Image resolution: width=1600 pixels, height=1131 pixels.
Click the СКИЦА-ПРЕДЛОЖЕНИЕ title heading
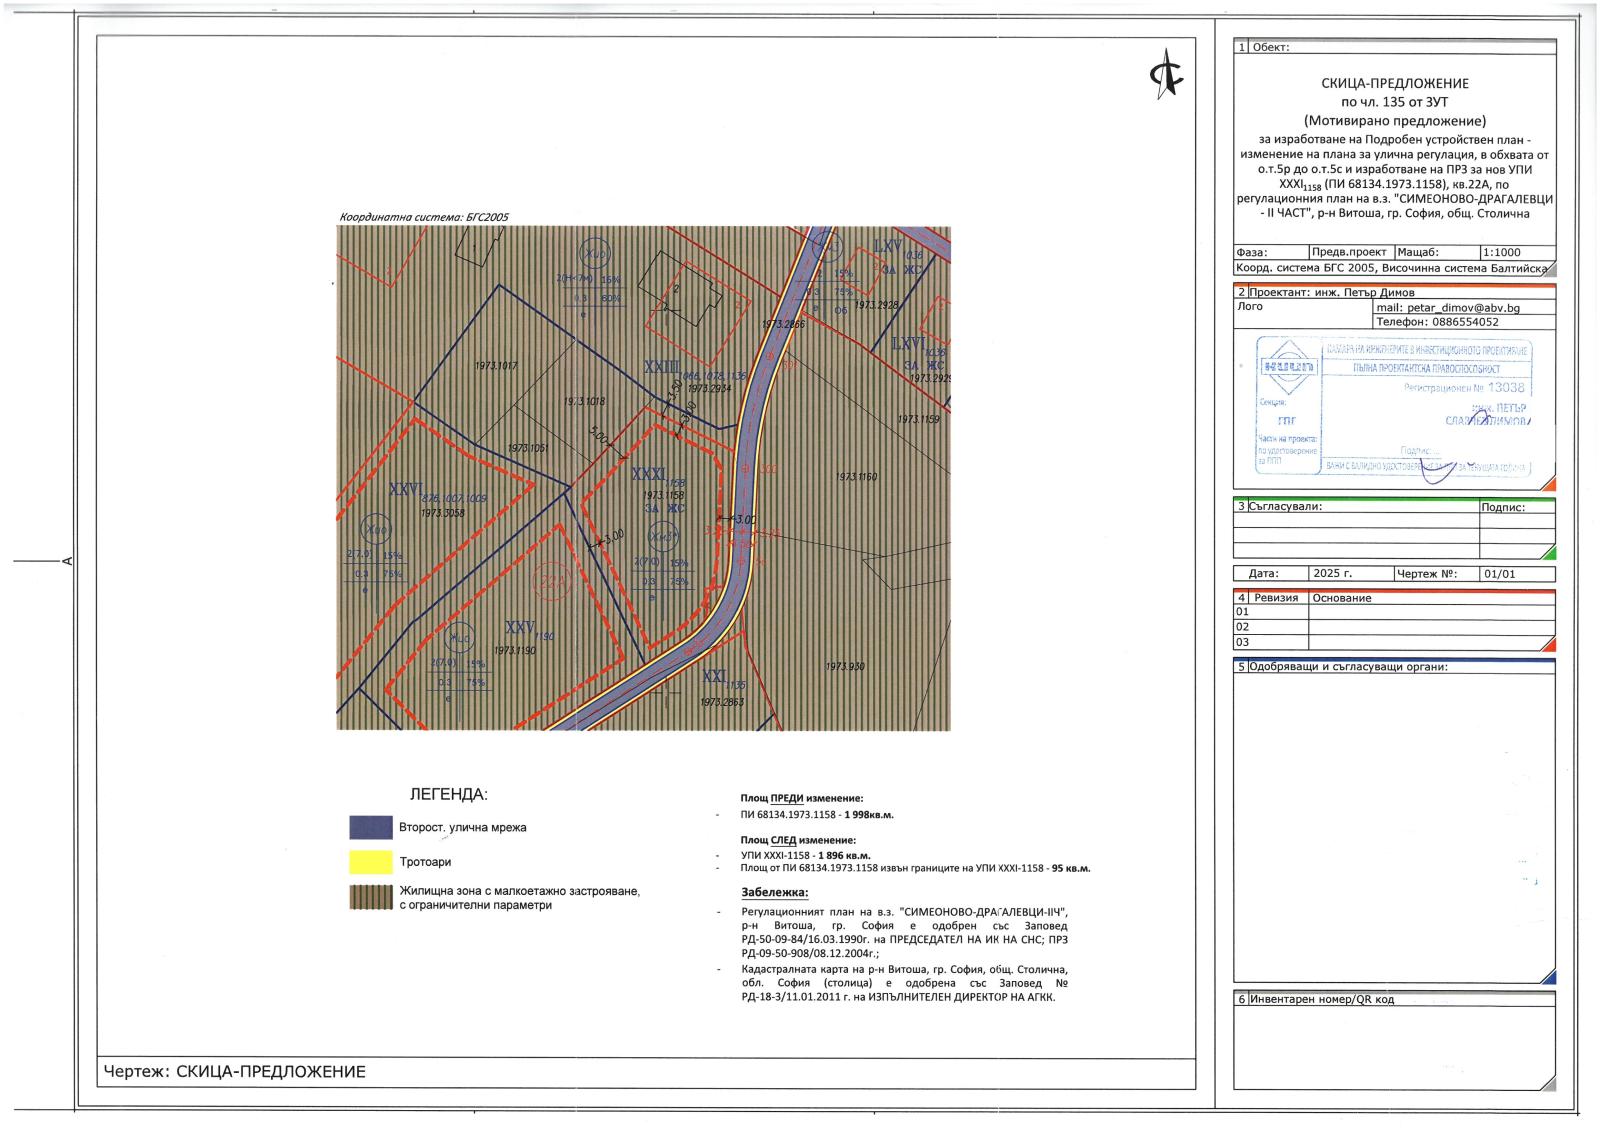(x=1394, y=84)
